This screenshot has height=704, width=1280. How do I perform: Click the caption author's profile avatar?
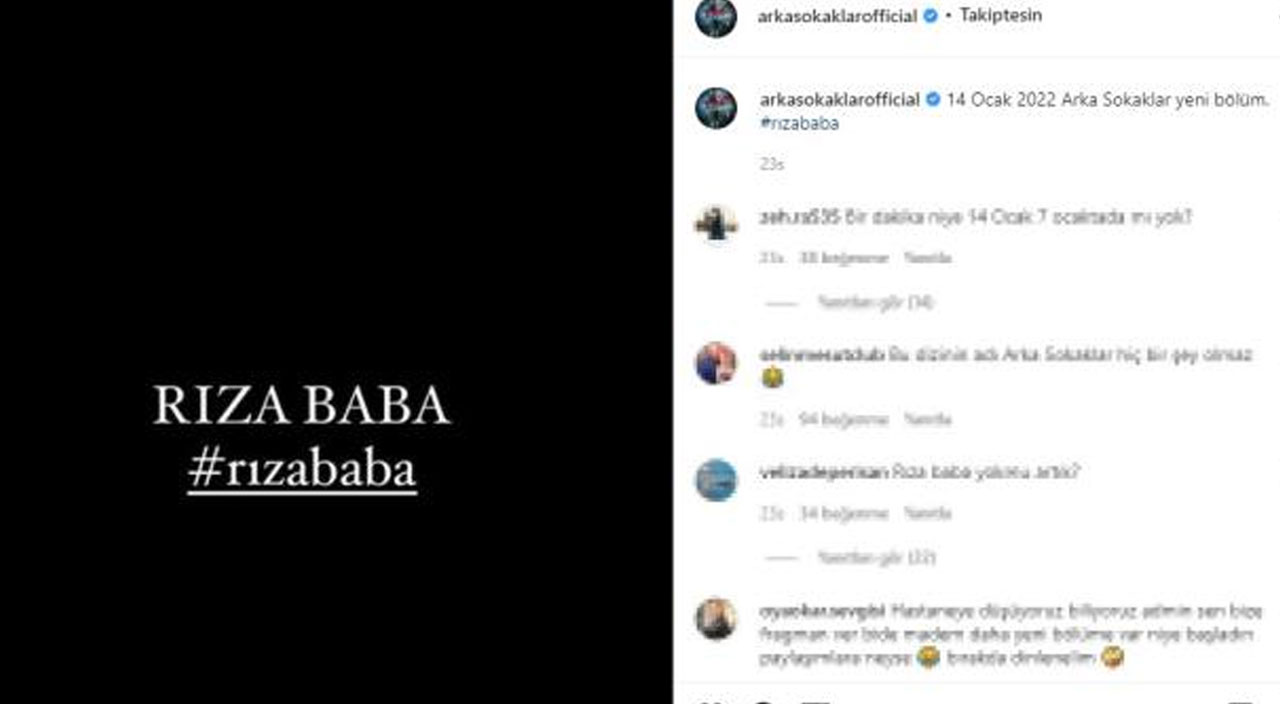[716, 108]
